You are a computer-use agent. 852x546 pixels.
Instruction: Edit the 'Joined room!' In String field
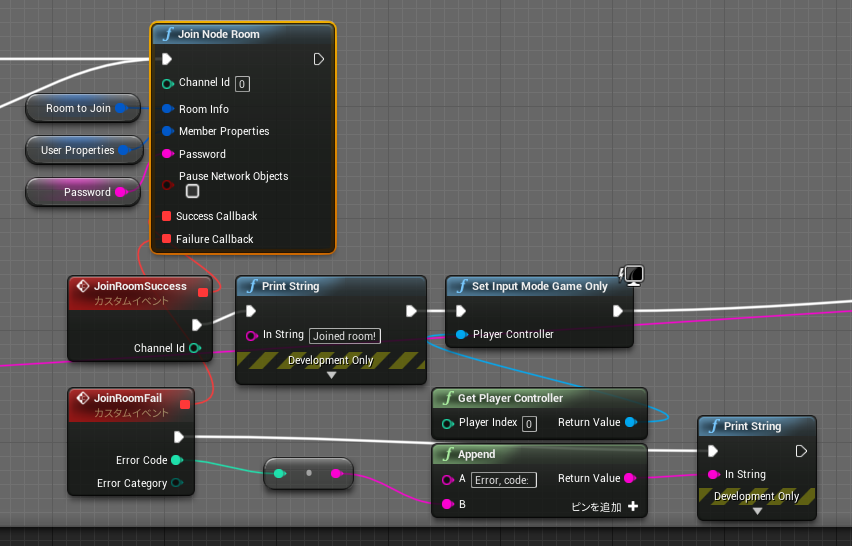pyautogui.click(x=344, y=336)
